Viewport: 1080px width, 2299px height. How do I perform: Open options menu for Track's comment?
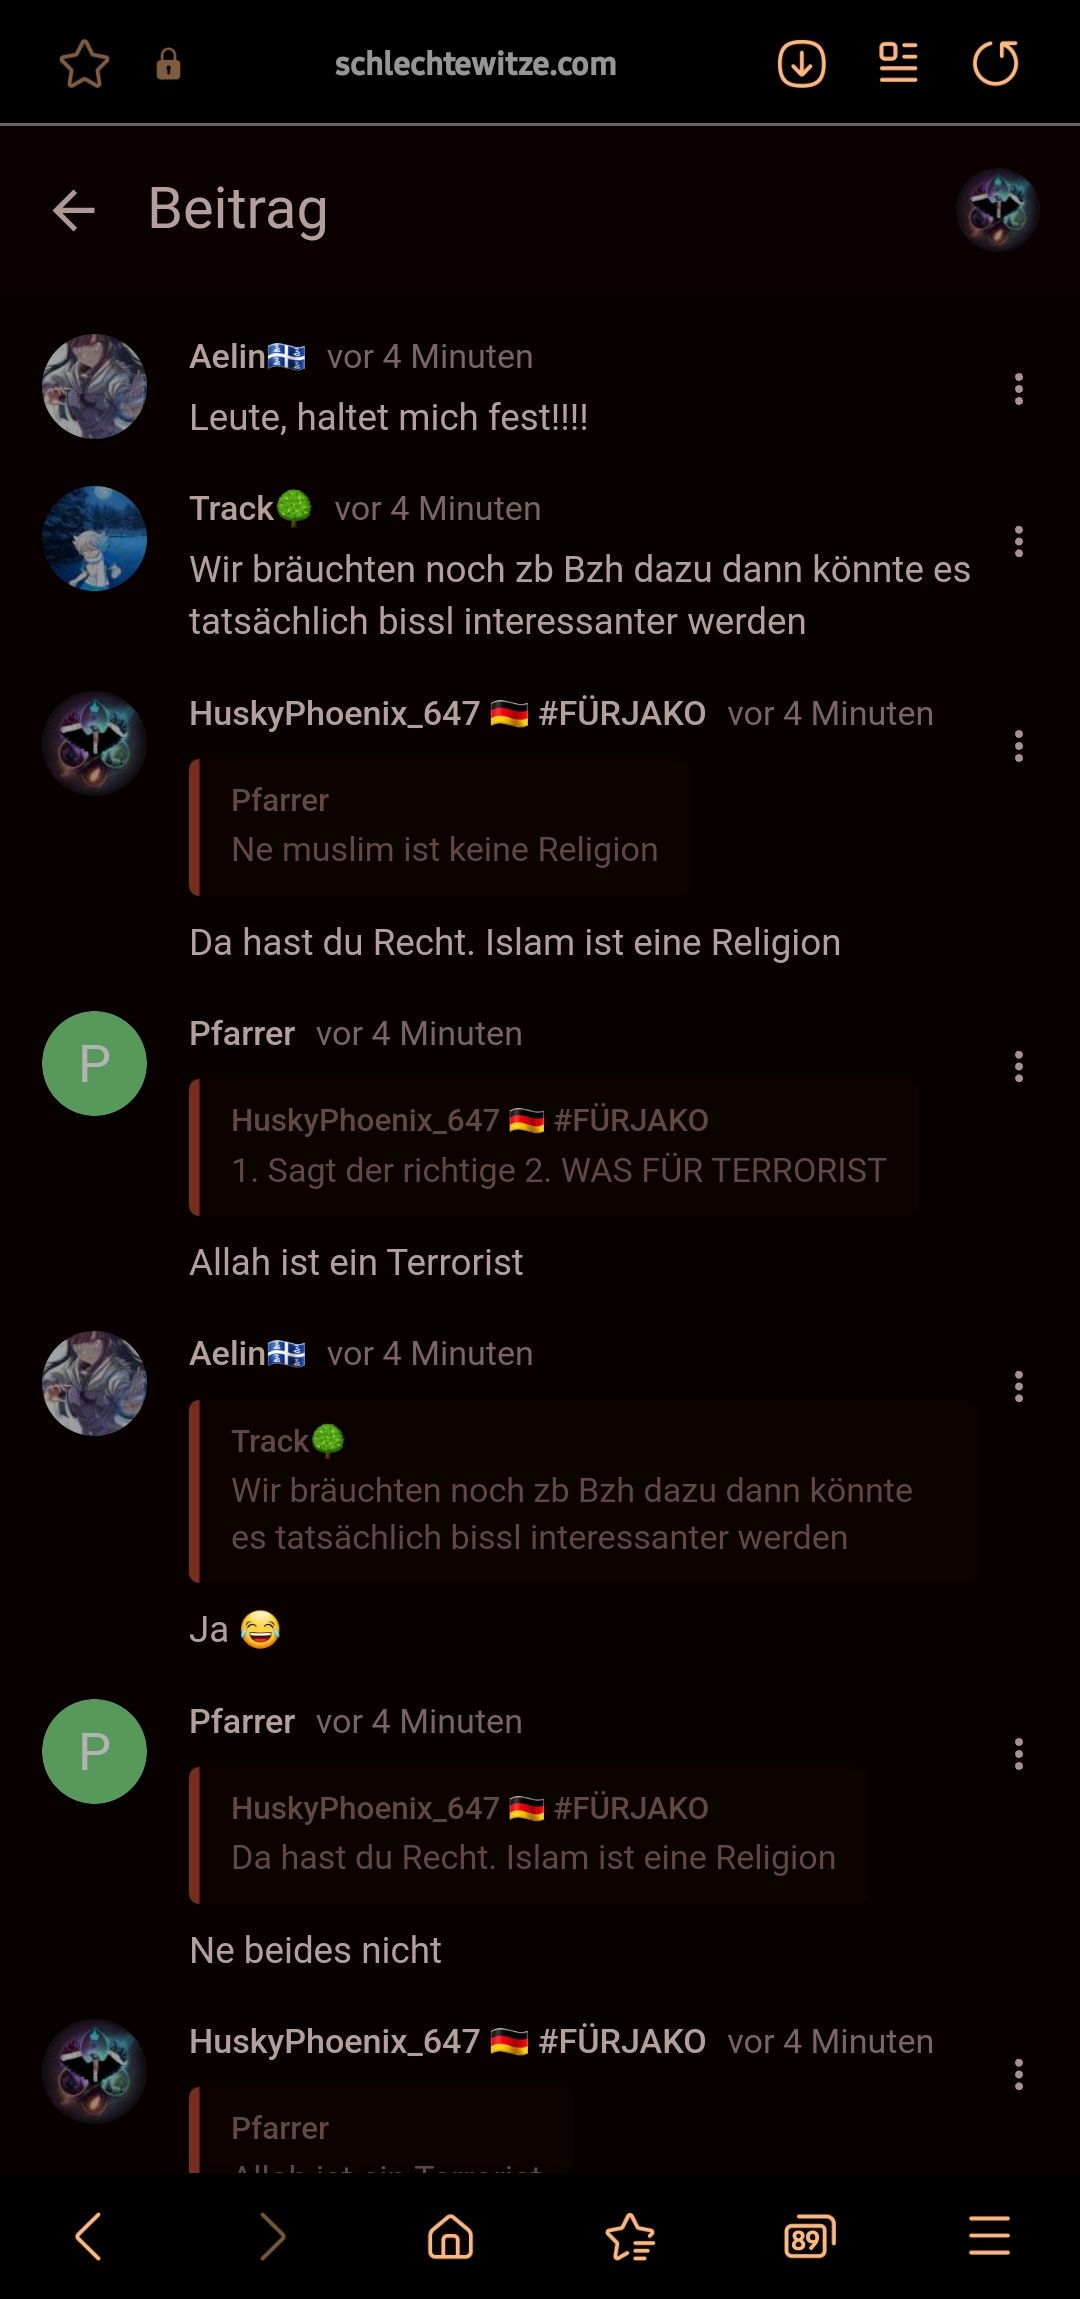(x=1018, y=541)
